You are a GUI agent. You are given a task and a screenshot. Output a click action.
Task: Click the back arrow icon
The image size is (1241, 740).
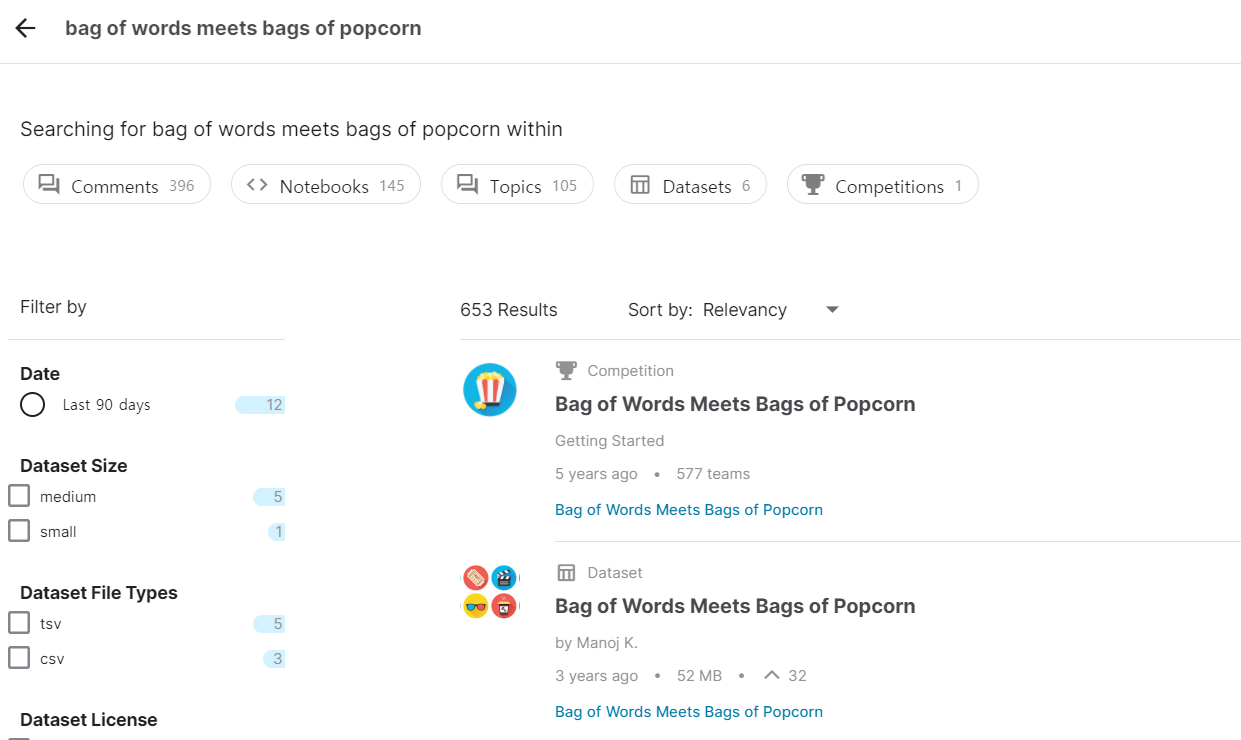pyautogui.click(x=25, y=28)
